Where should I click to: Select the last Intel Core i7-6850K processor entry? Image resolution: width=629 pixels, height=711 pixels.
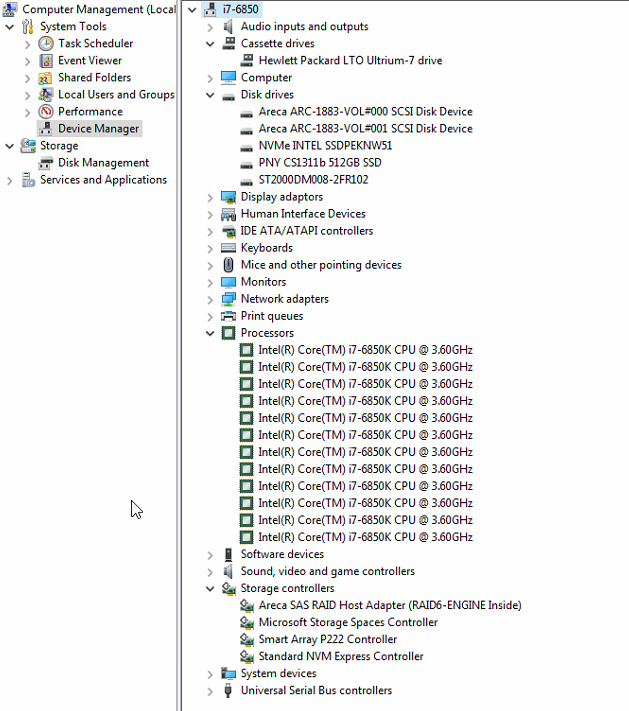click(x=366, y=537)
